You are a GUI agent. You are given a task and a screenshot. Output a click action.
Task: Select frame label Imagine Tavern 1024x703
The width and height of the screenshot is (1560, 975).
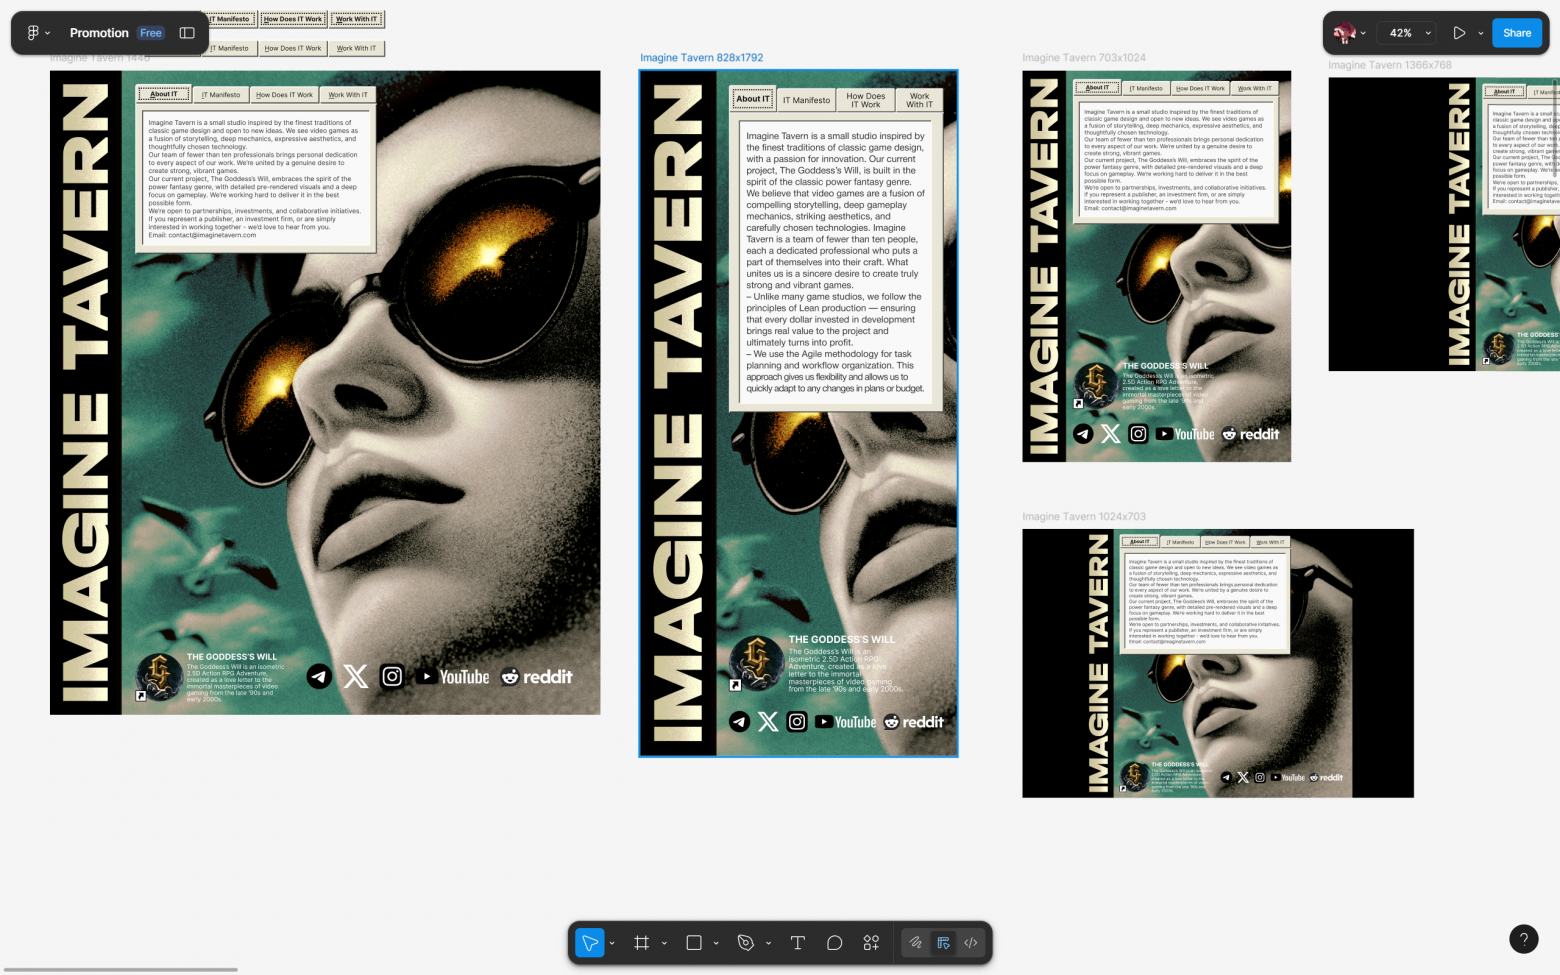click(x=1084, y=517)
